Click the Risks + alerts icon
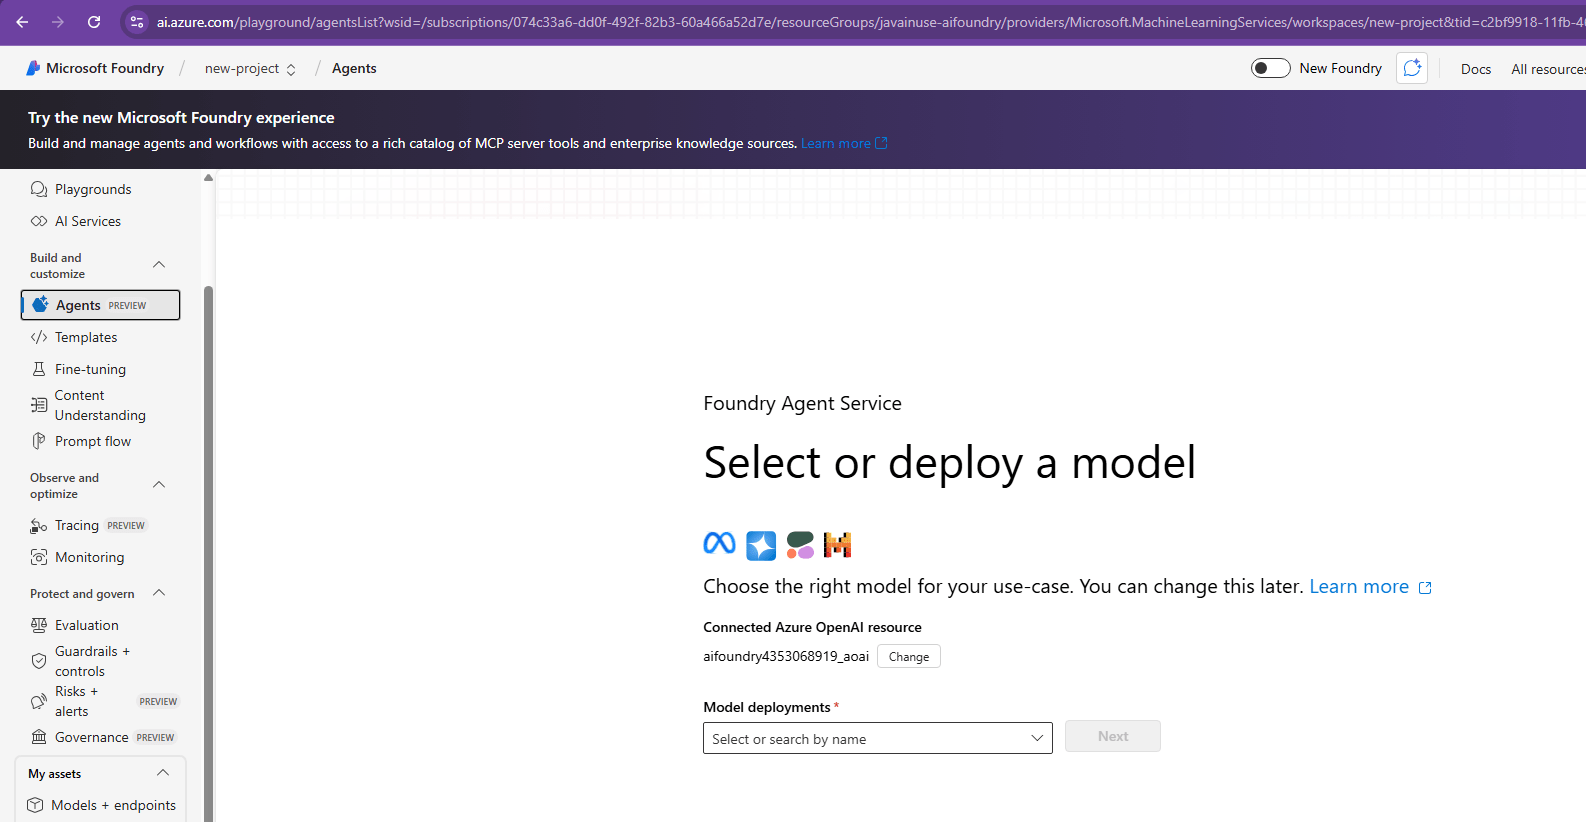The width and height of the screenshot is (1586, 822). point(39,701)
